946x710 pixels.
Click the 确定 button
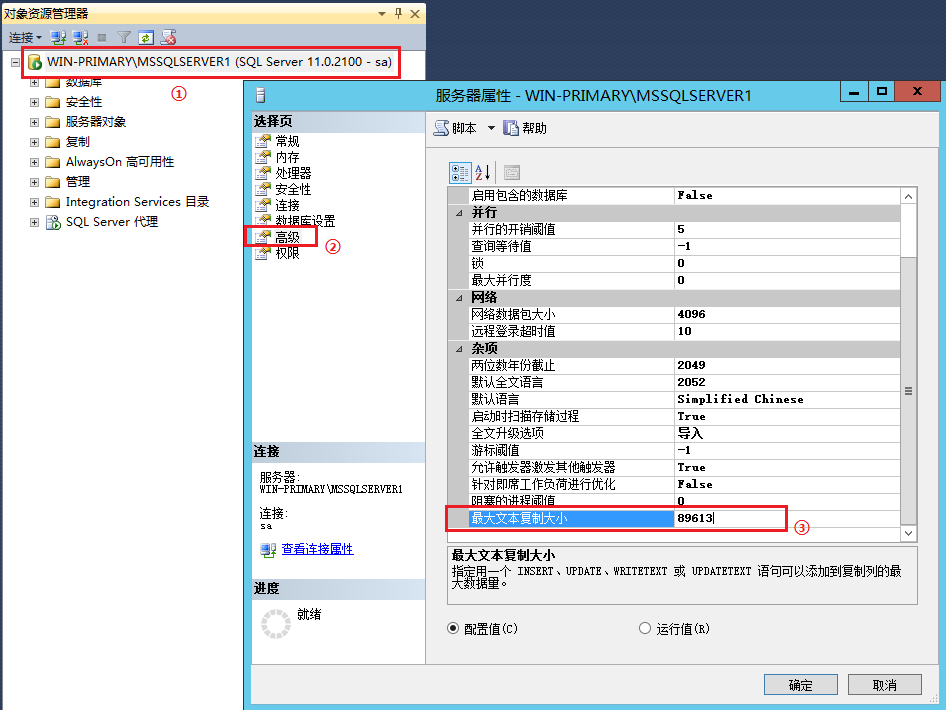(x=800, y=684)
